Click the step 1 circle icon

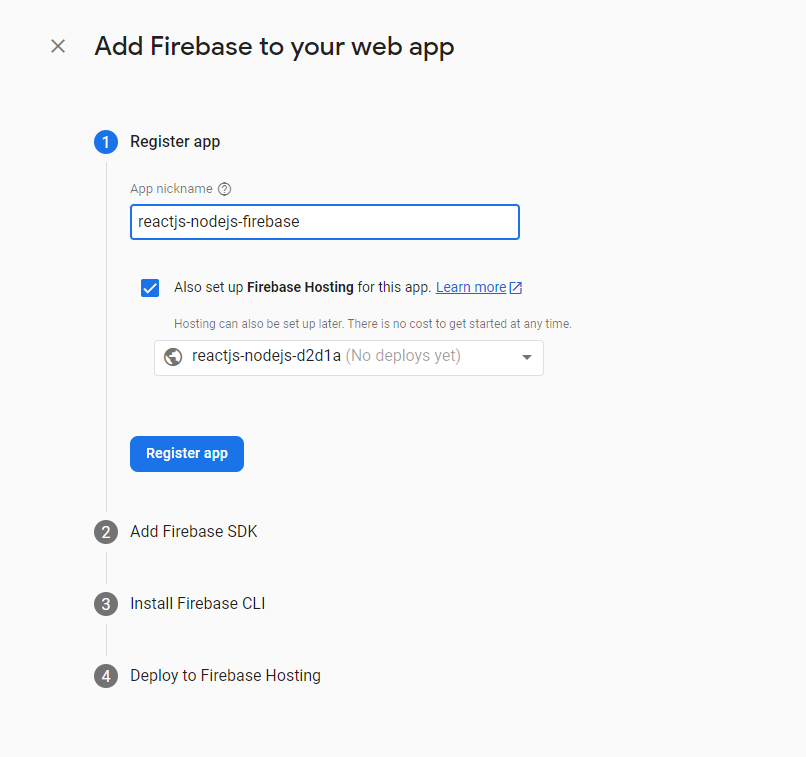105,142
